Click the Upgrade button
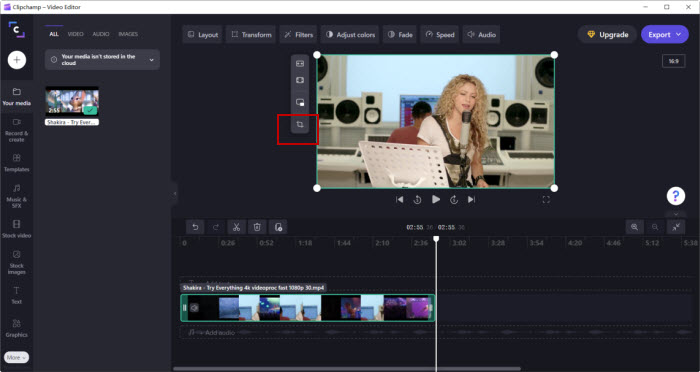 [x=608, y=34]
